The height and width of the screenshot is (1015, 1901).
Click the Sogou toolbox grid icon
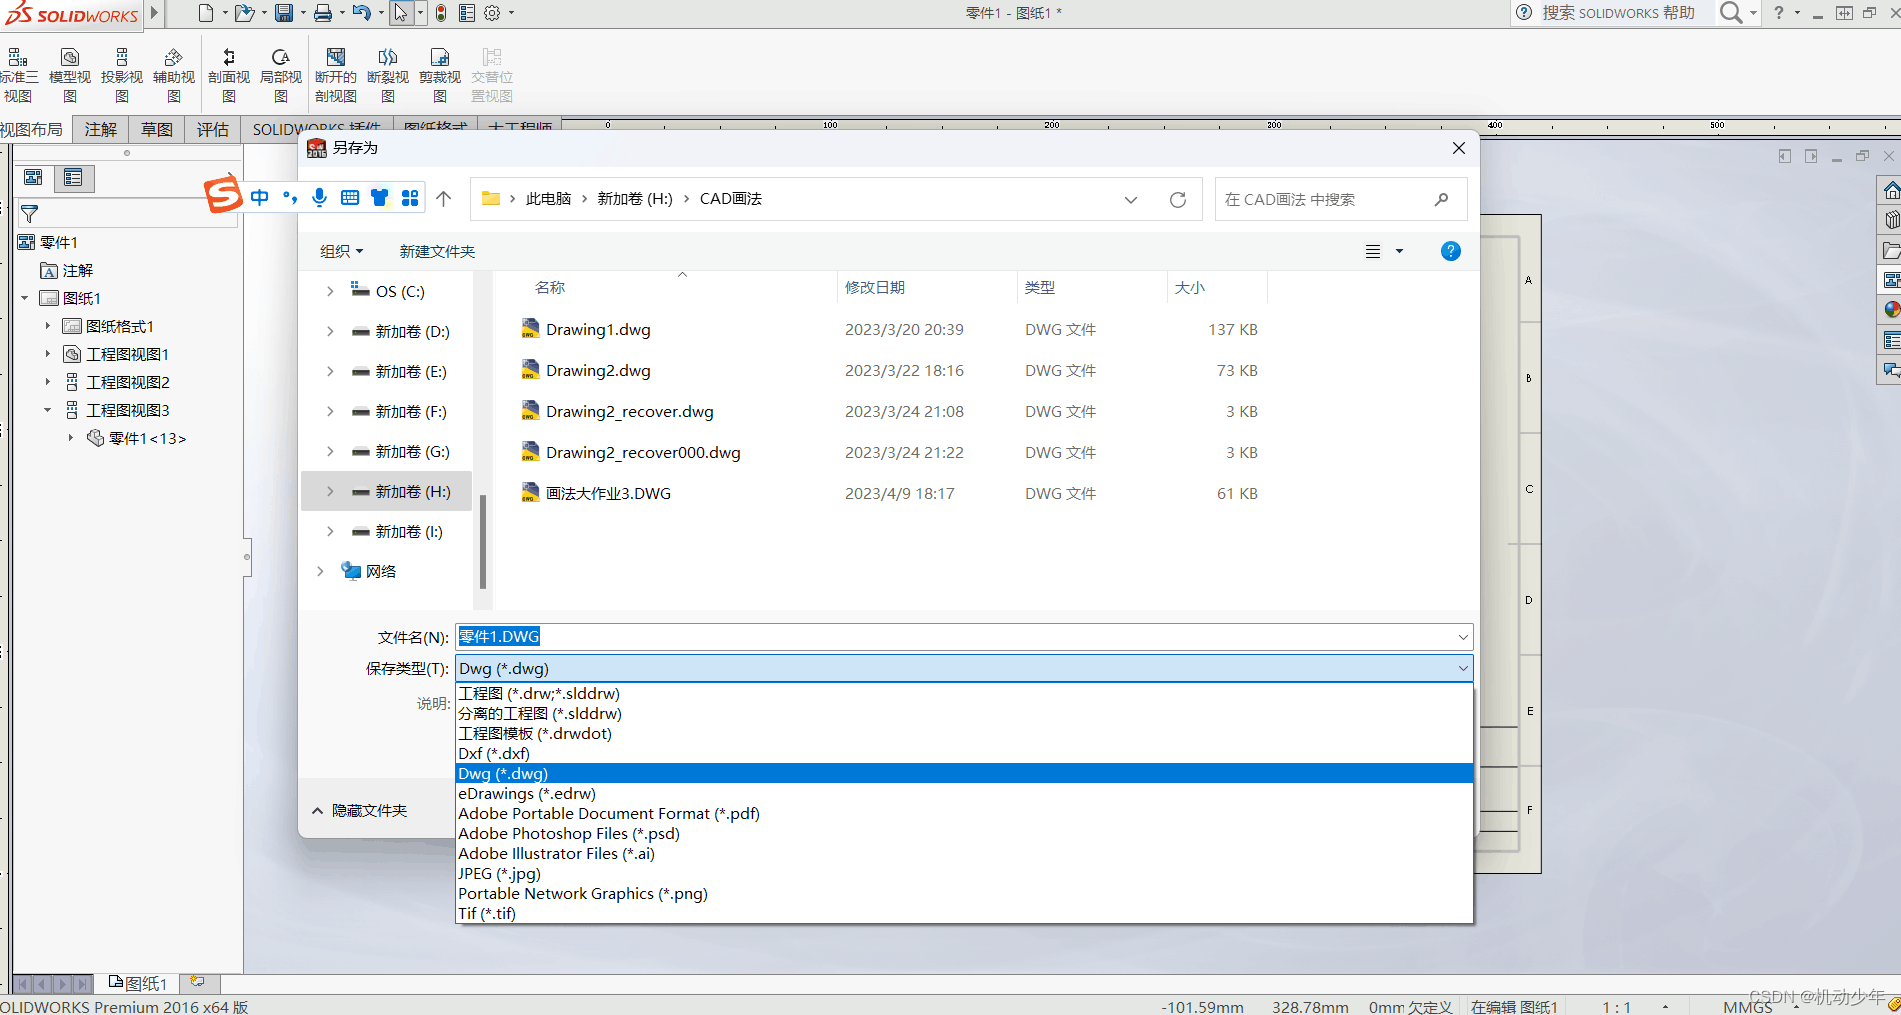[x=410, y=198]
